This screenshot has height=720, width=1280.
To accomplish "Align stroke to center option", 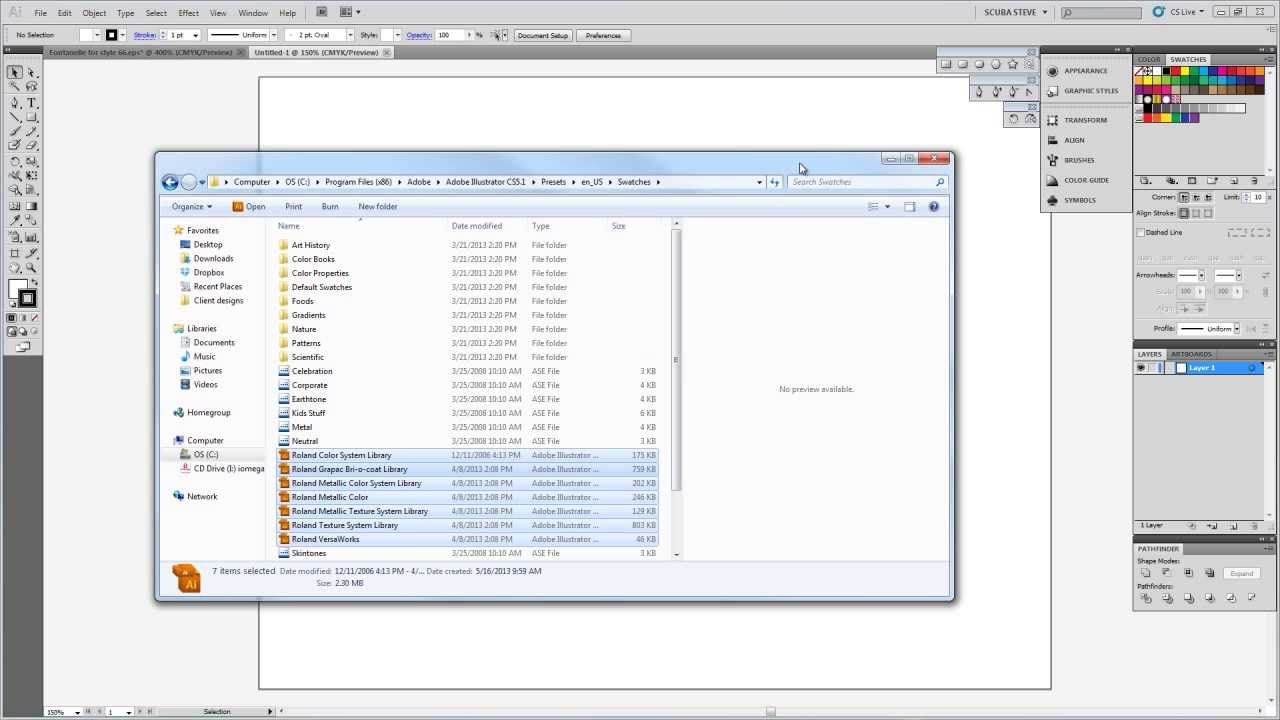I will (1184, 212).
